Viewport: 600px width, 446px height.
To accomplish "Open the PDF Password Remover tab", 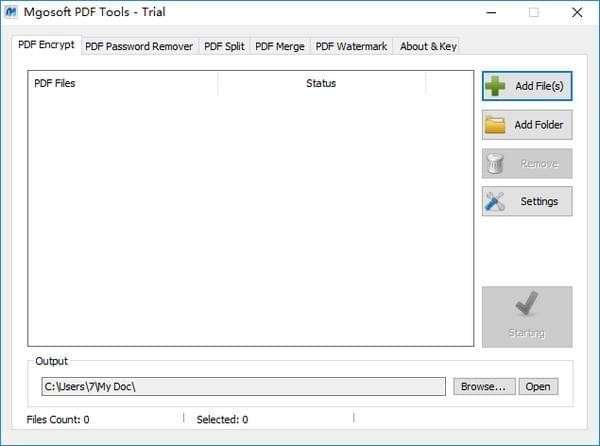I will click(139, 47).
